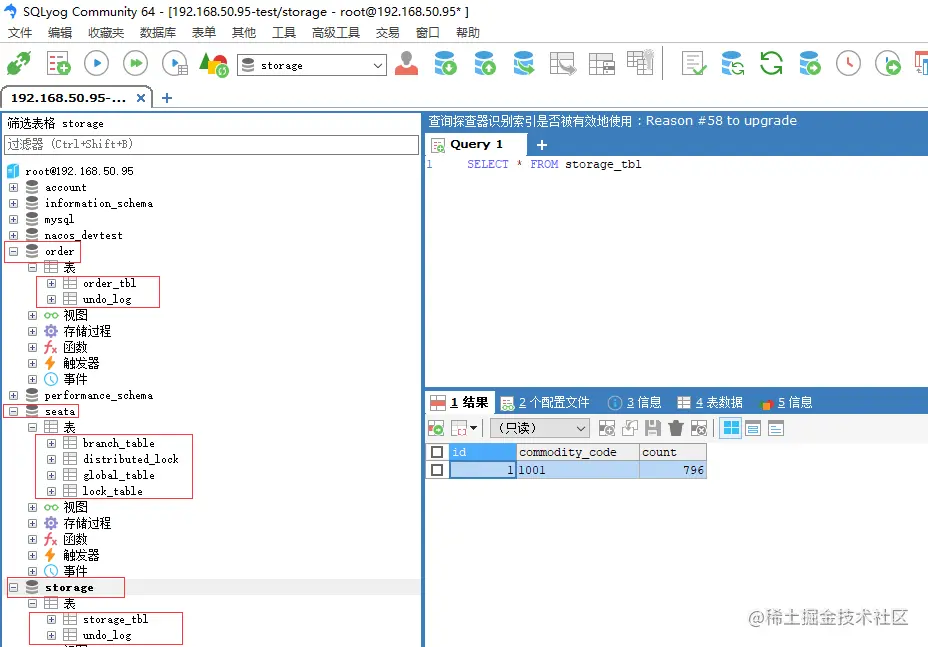Open the new query tab icon

[540, 145]
